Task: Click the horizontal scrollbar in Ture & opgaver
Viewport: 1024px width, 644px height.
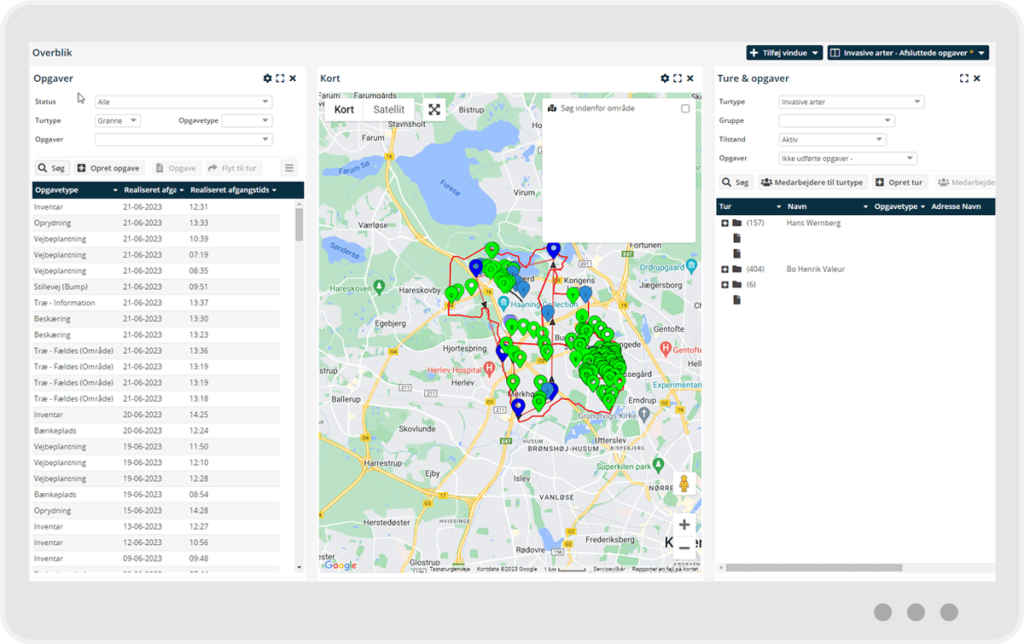Action: click(x=814, y=568)
